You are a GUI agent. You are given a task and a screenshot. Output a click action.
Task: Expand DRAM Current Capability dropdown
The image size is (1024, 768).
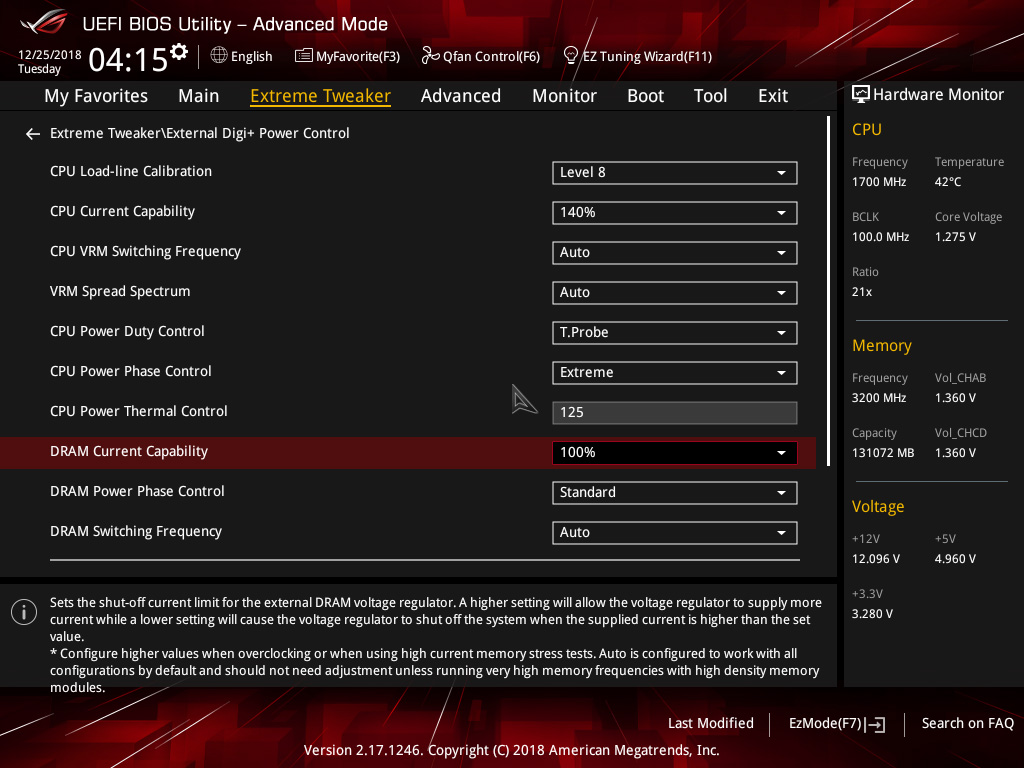675,453
